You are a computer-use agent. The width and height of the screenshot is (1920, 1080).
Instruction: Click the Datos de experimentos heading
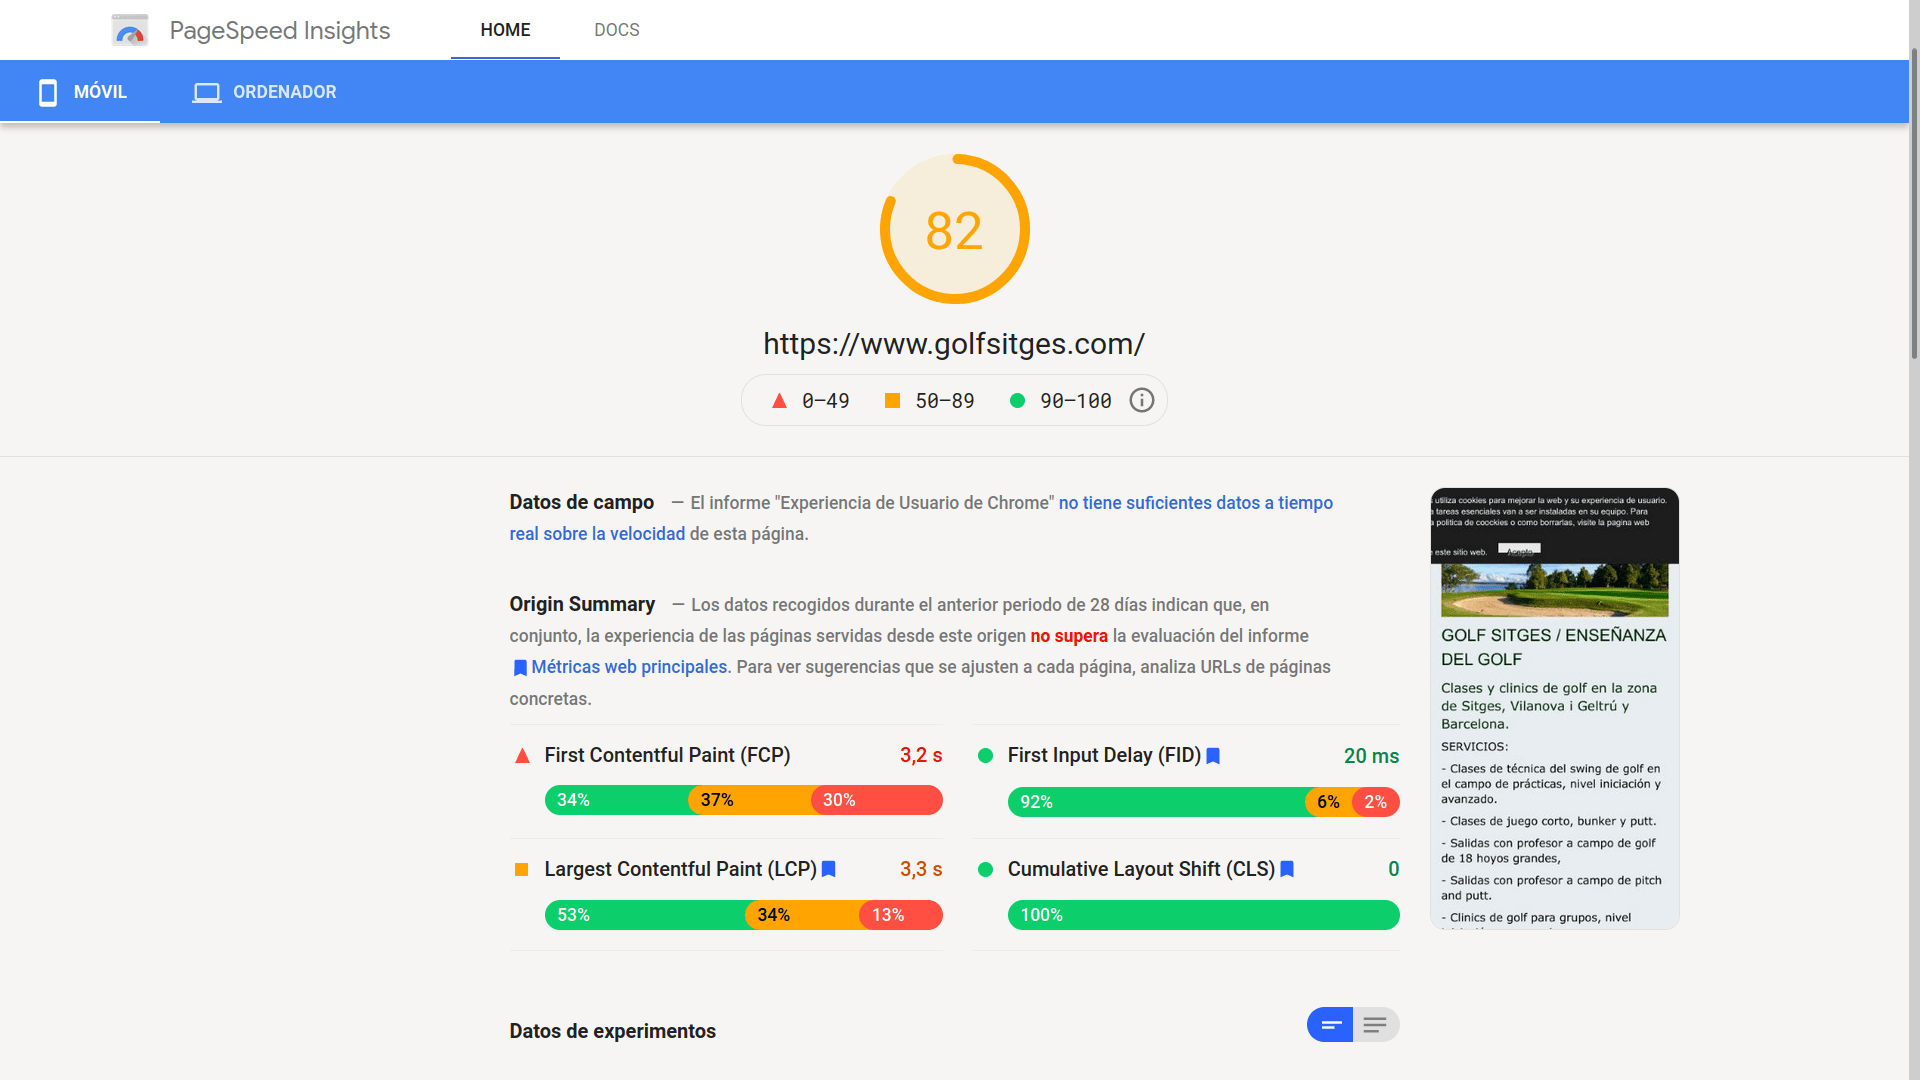pyautogui.click(x=612, y=1031)
